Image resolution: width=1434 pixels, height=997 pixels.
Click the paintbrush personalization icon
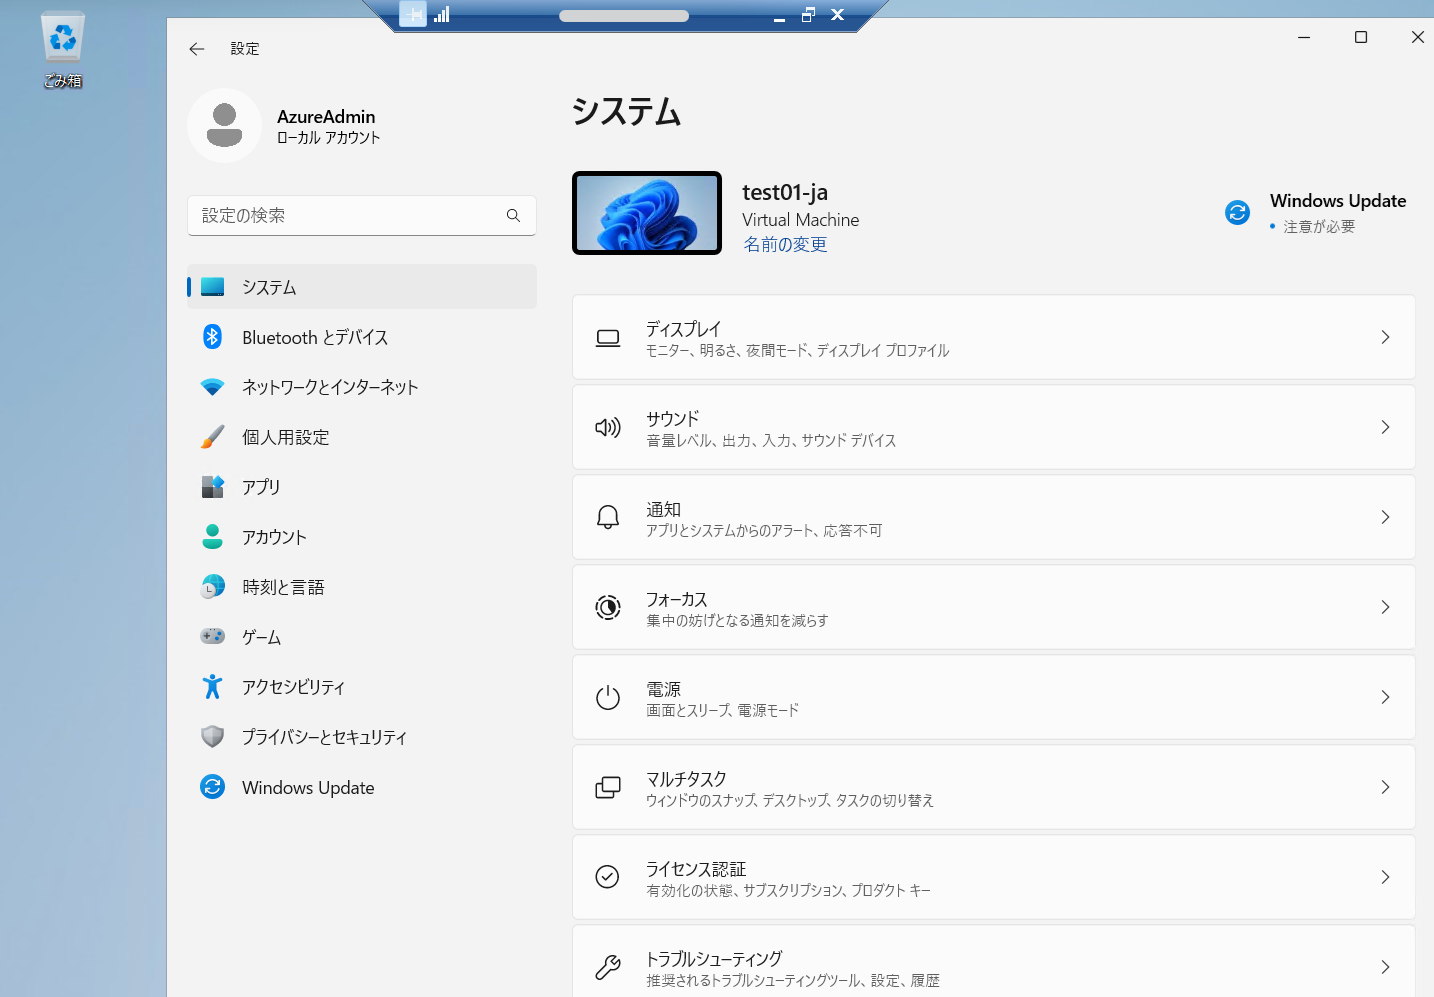212,437
